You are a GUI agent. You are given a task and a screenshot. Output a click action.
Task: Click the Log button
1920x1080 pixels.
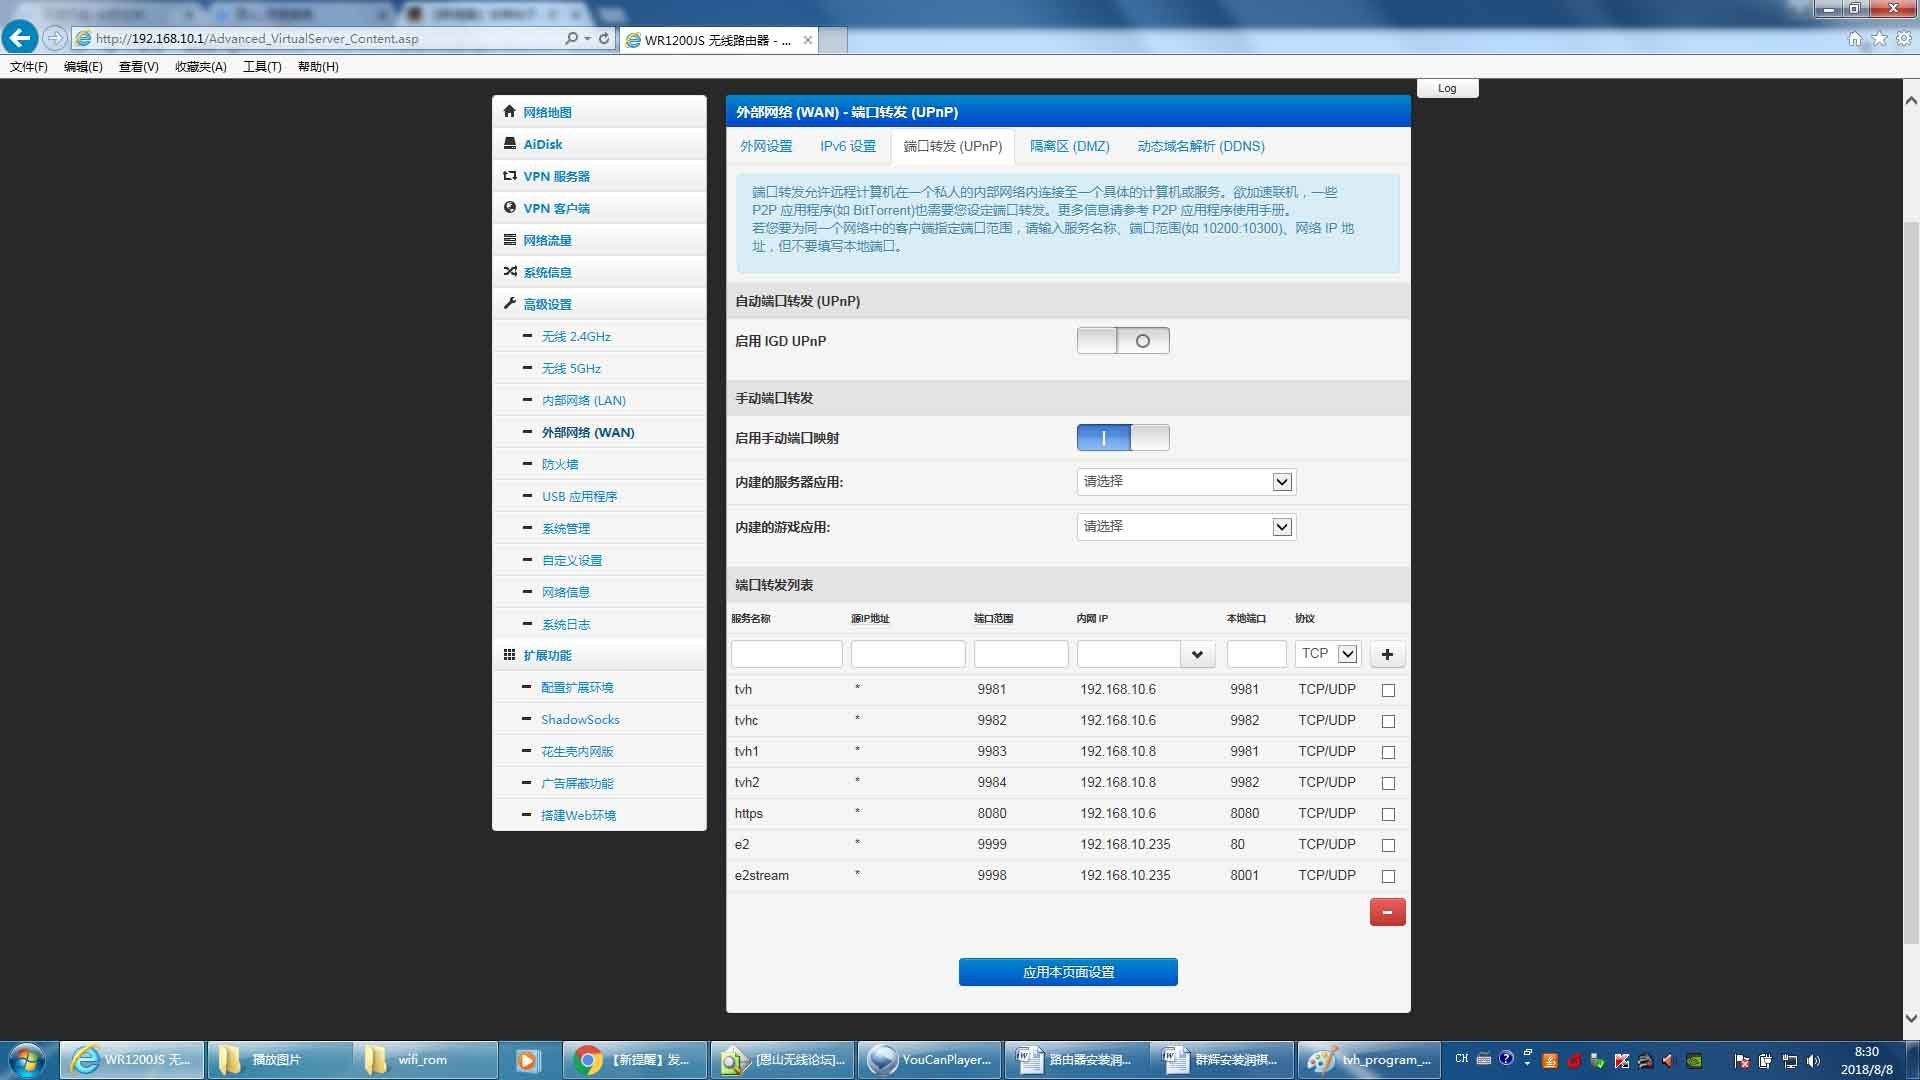point(1447,88)
